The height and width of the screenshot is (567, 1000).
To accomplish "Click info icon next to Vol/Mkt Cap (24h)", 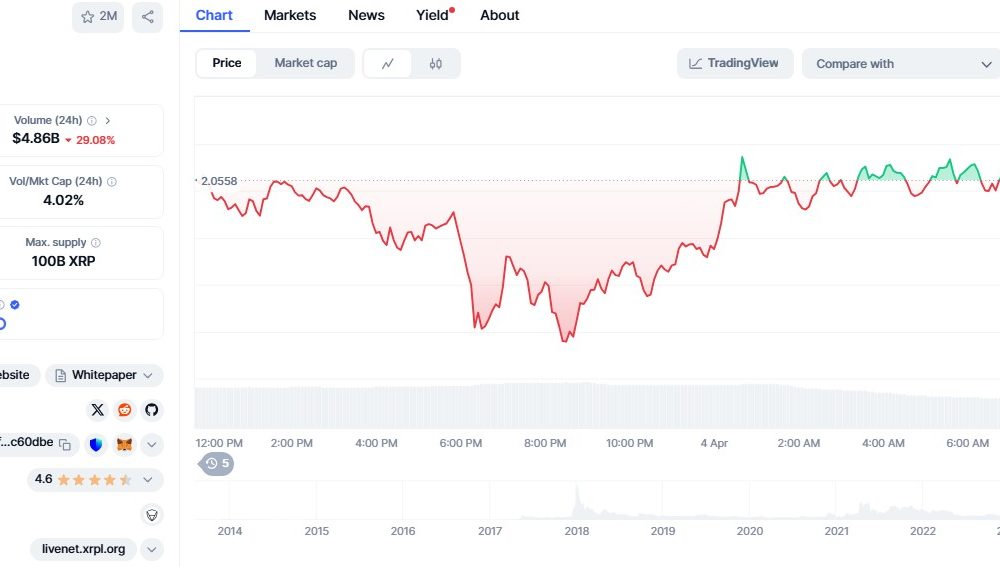I will click(112, 182).
